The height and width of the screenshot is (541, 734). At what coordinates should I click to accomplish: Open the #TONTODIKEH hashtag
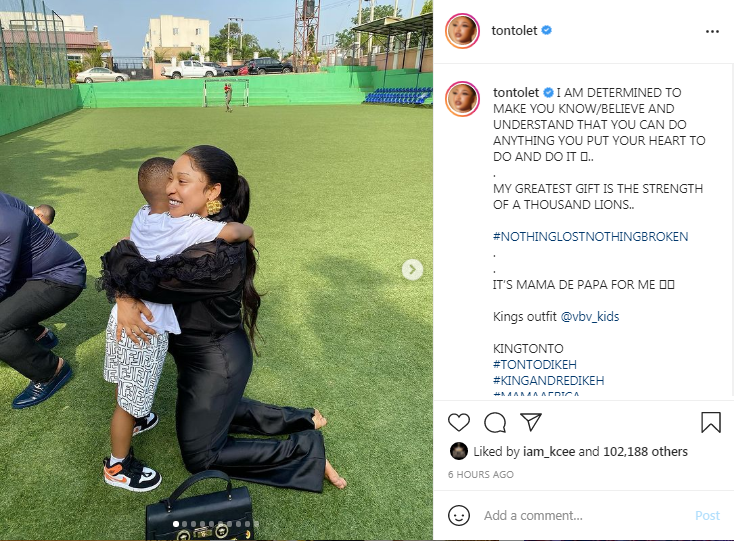point(535,365)
